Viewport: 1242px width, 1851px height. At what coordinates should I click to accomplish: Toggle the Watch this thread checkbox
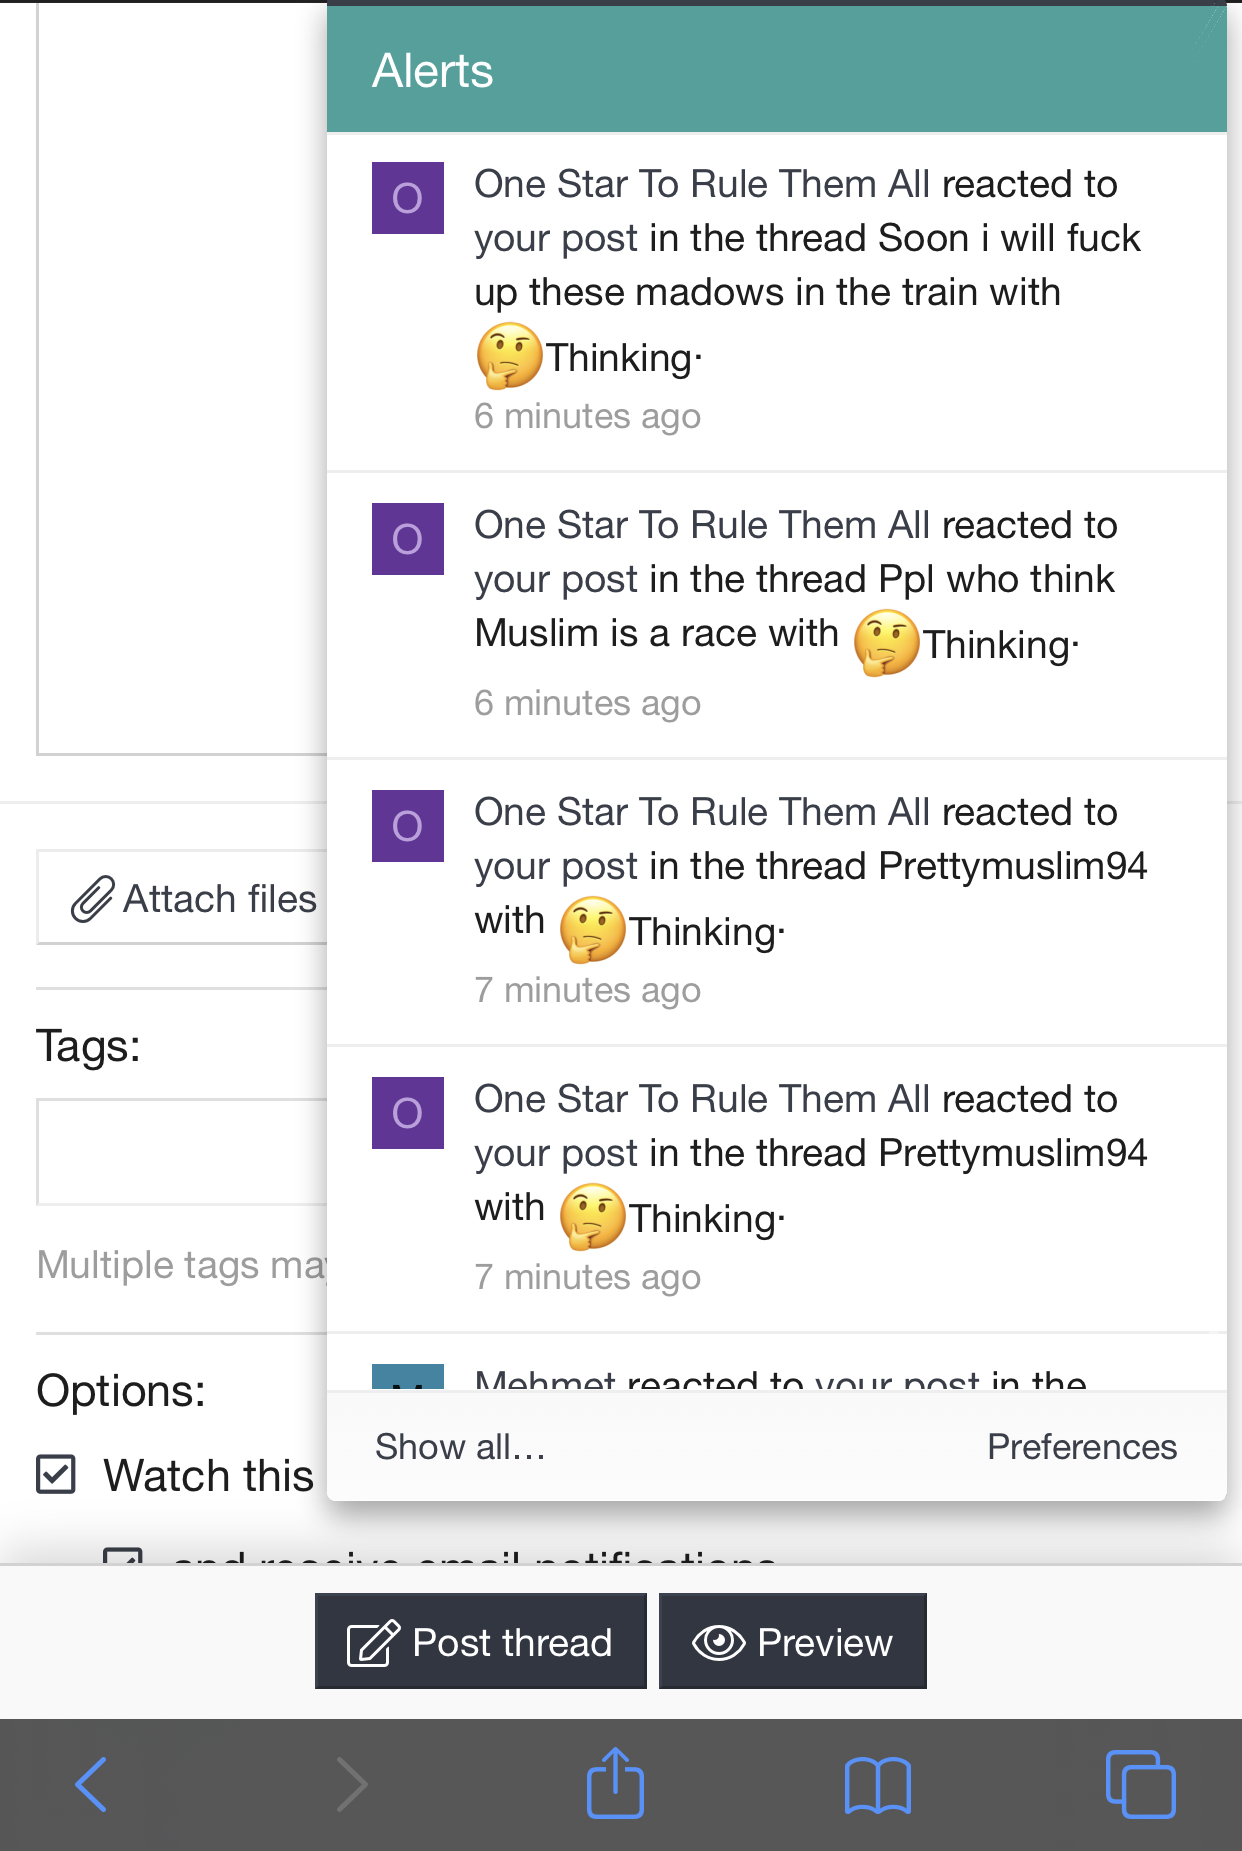tap(56, 1474)
